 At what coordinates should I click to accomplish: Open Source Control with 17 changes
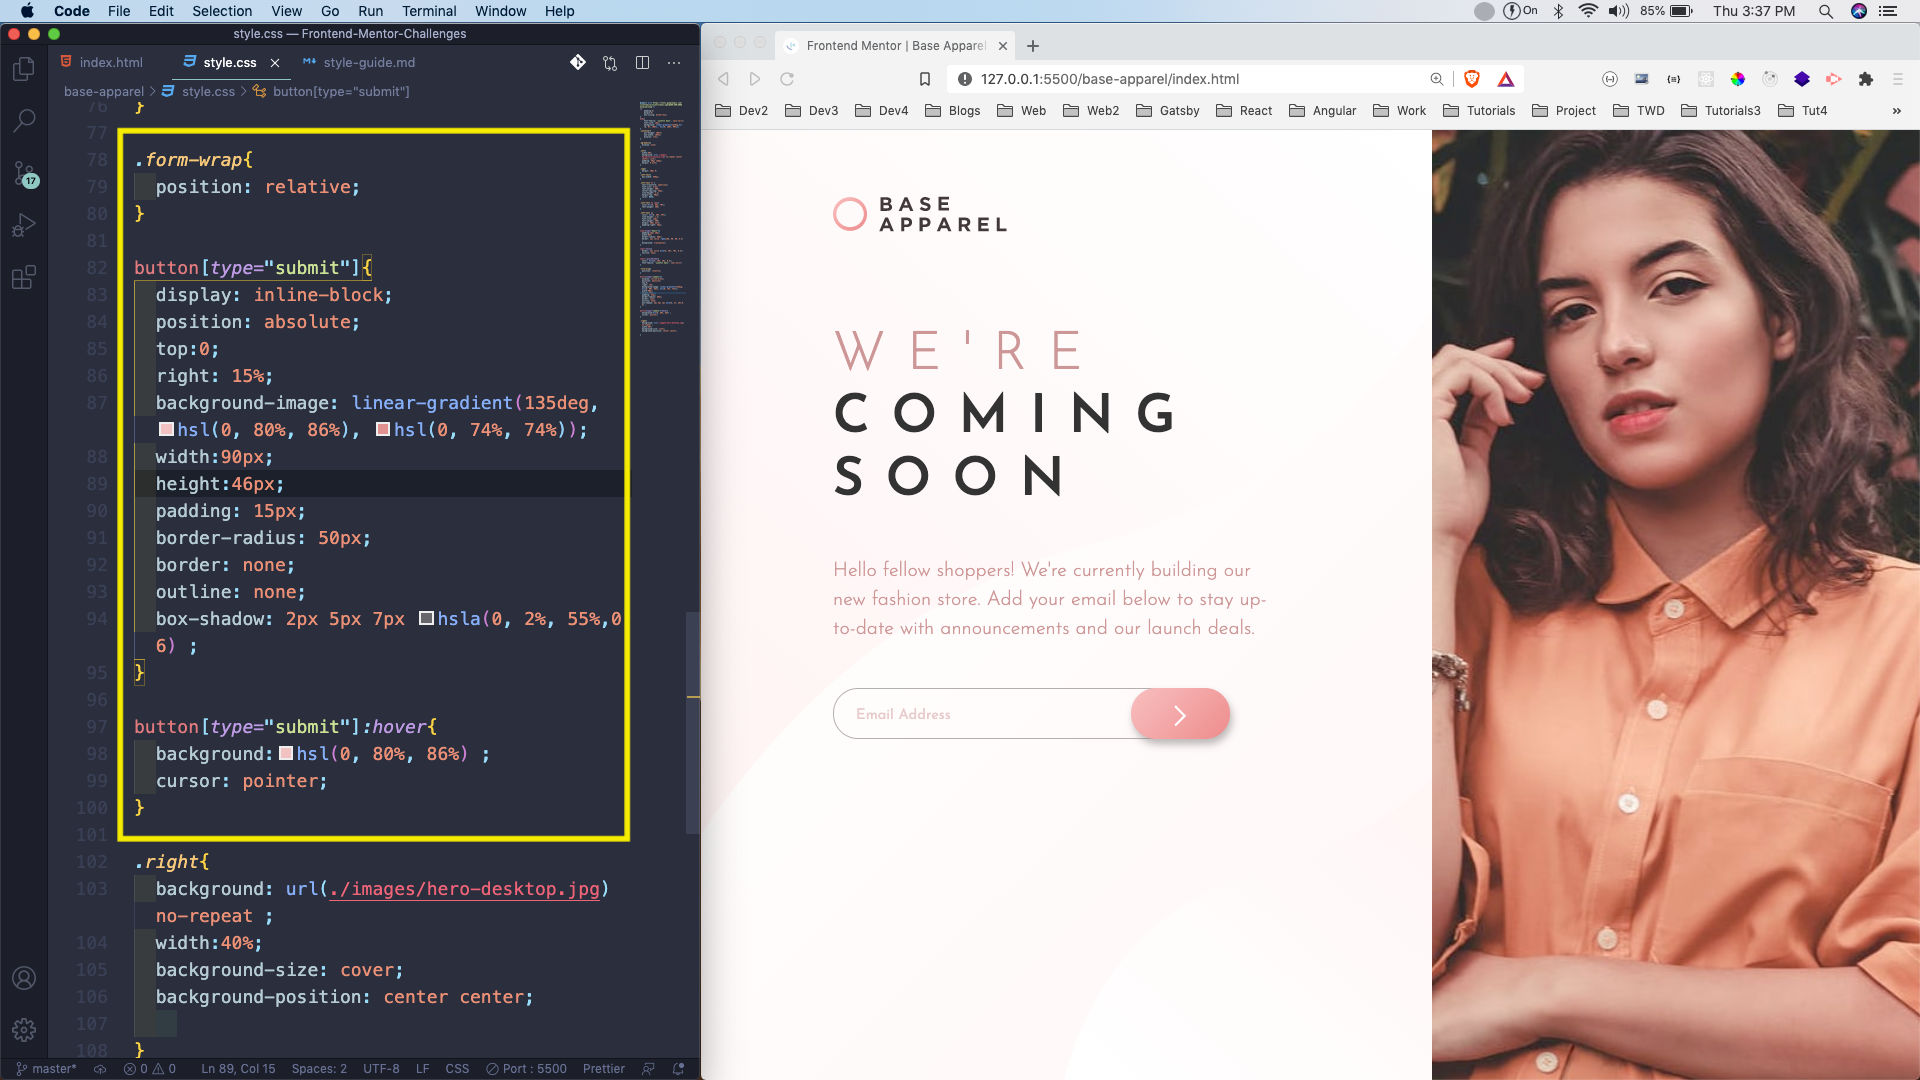pos(24,173)
